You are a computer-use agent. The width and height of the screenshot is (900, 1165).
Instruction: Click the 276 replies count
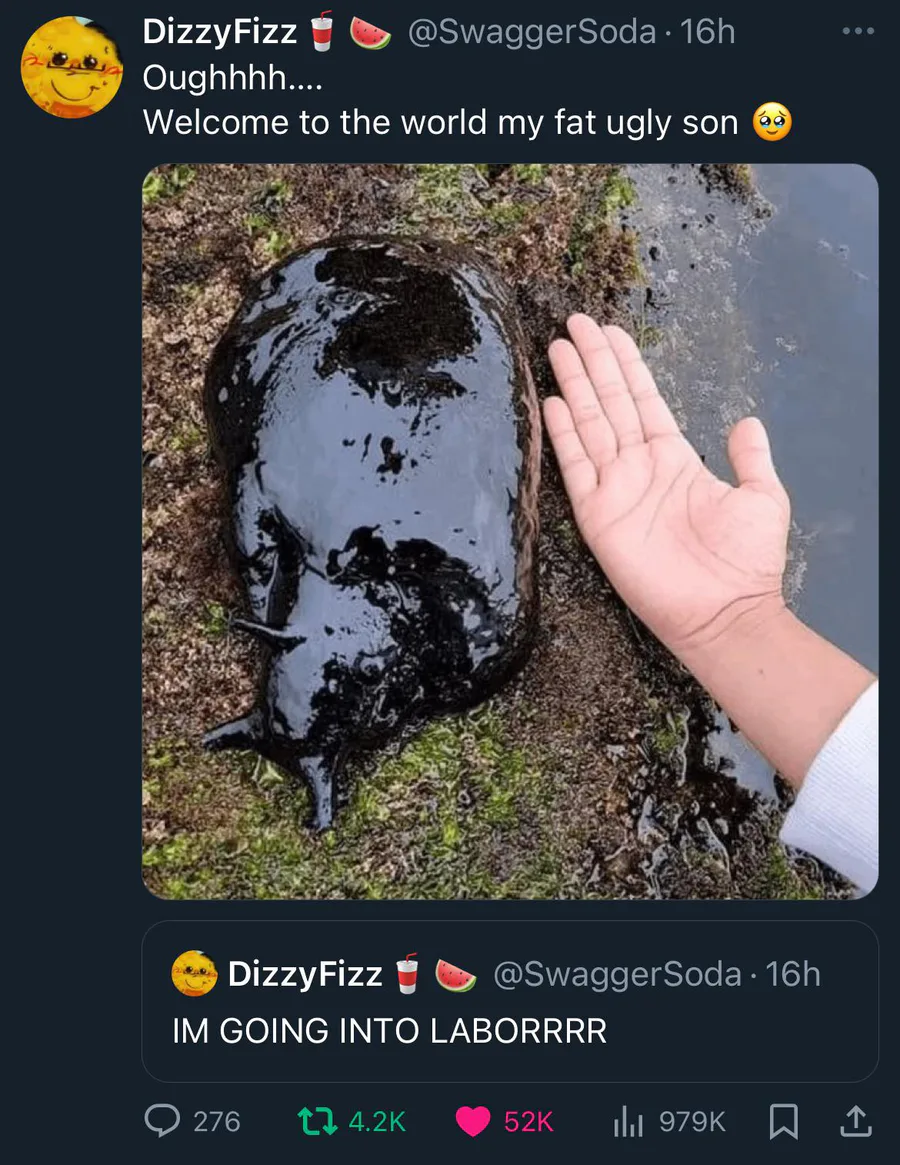[x=217, y=1121]
